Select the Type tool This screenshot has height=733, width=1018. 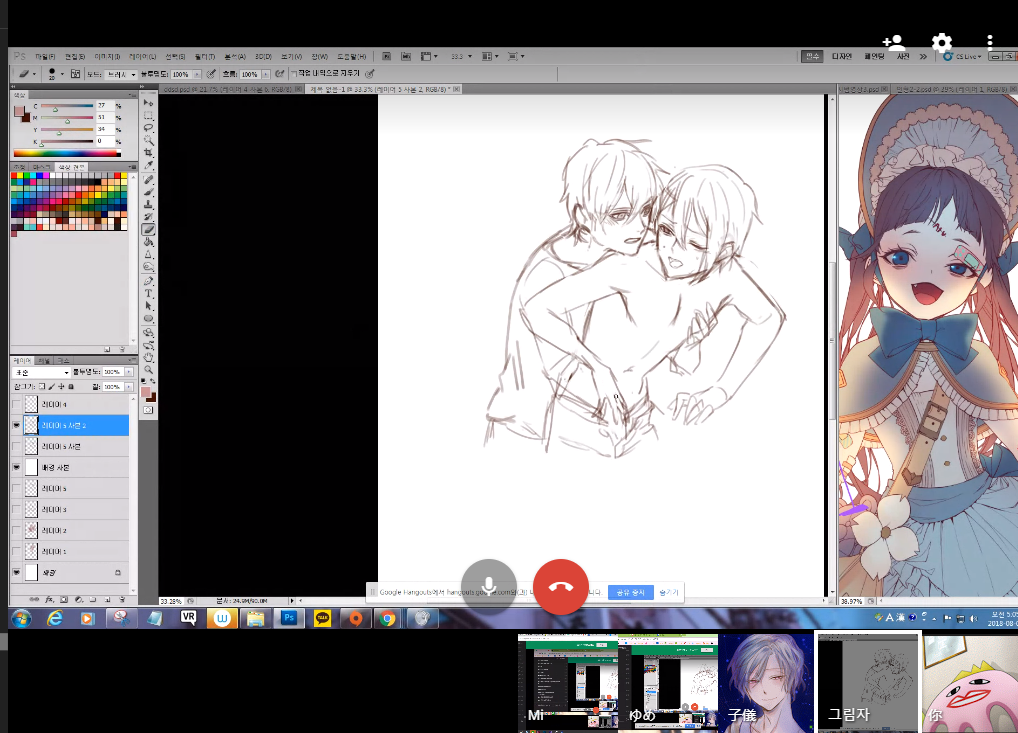tap(149, 293)
